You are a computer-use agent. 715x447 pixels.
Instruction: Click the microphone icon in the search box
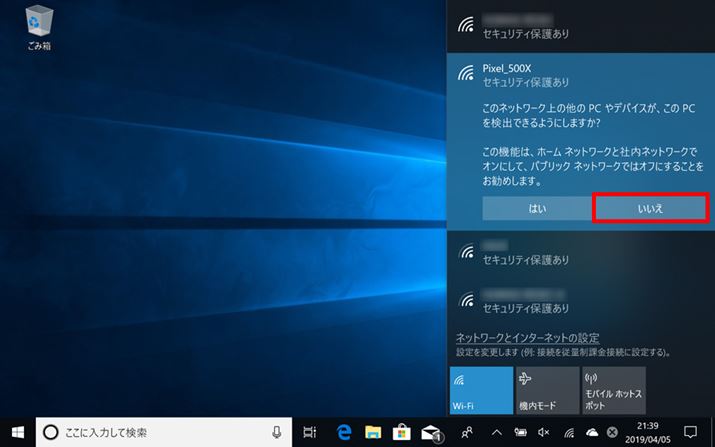[277, 431]
